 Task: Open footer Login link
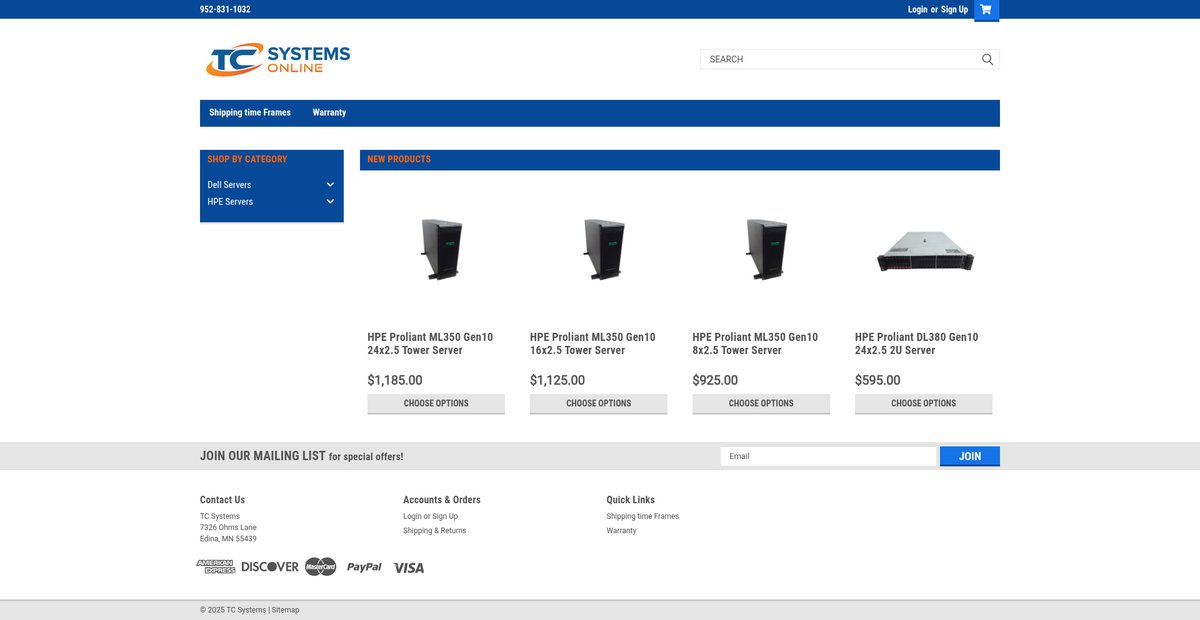click(412, 517)
